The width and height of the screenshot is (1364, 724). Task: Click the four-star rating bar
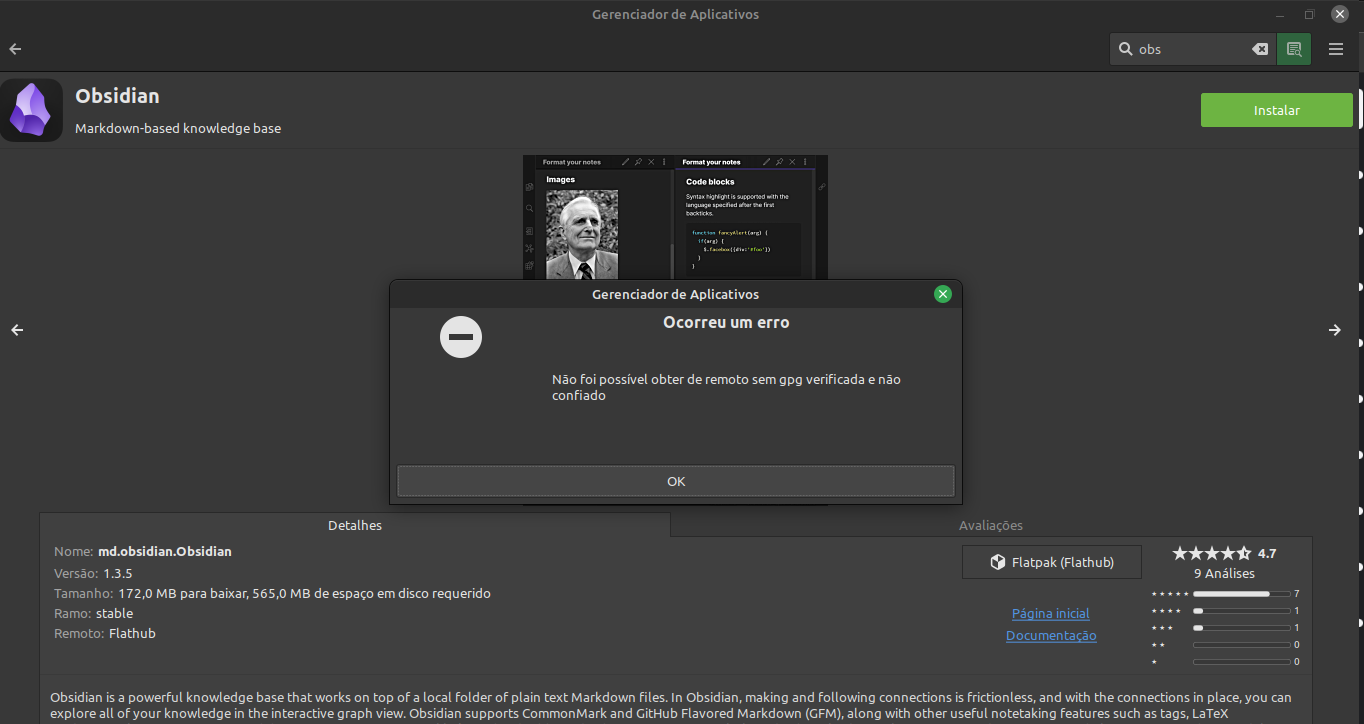point(1241,611)
